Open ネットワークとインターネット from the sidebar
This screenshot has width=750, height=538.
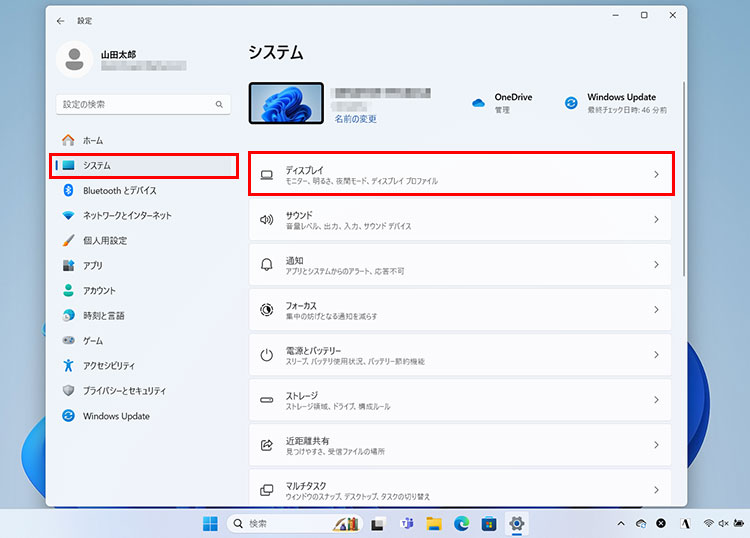tap(126, 215)
